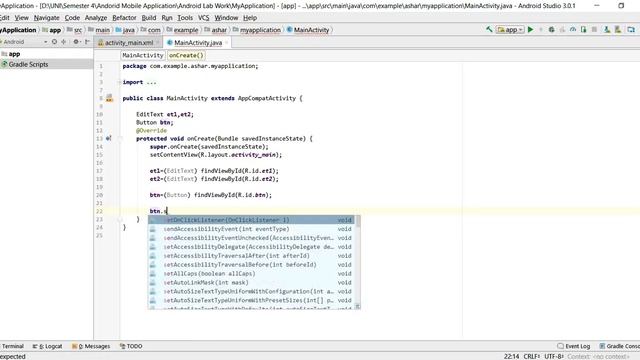640x360 pixels.
Task: Click java folder in navigation bar
Action: click(125, 30)
